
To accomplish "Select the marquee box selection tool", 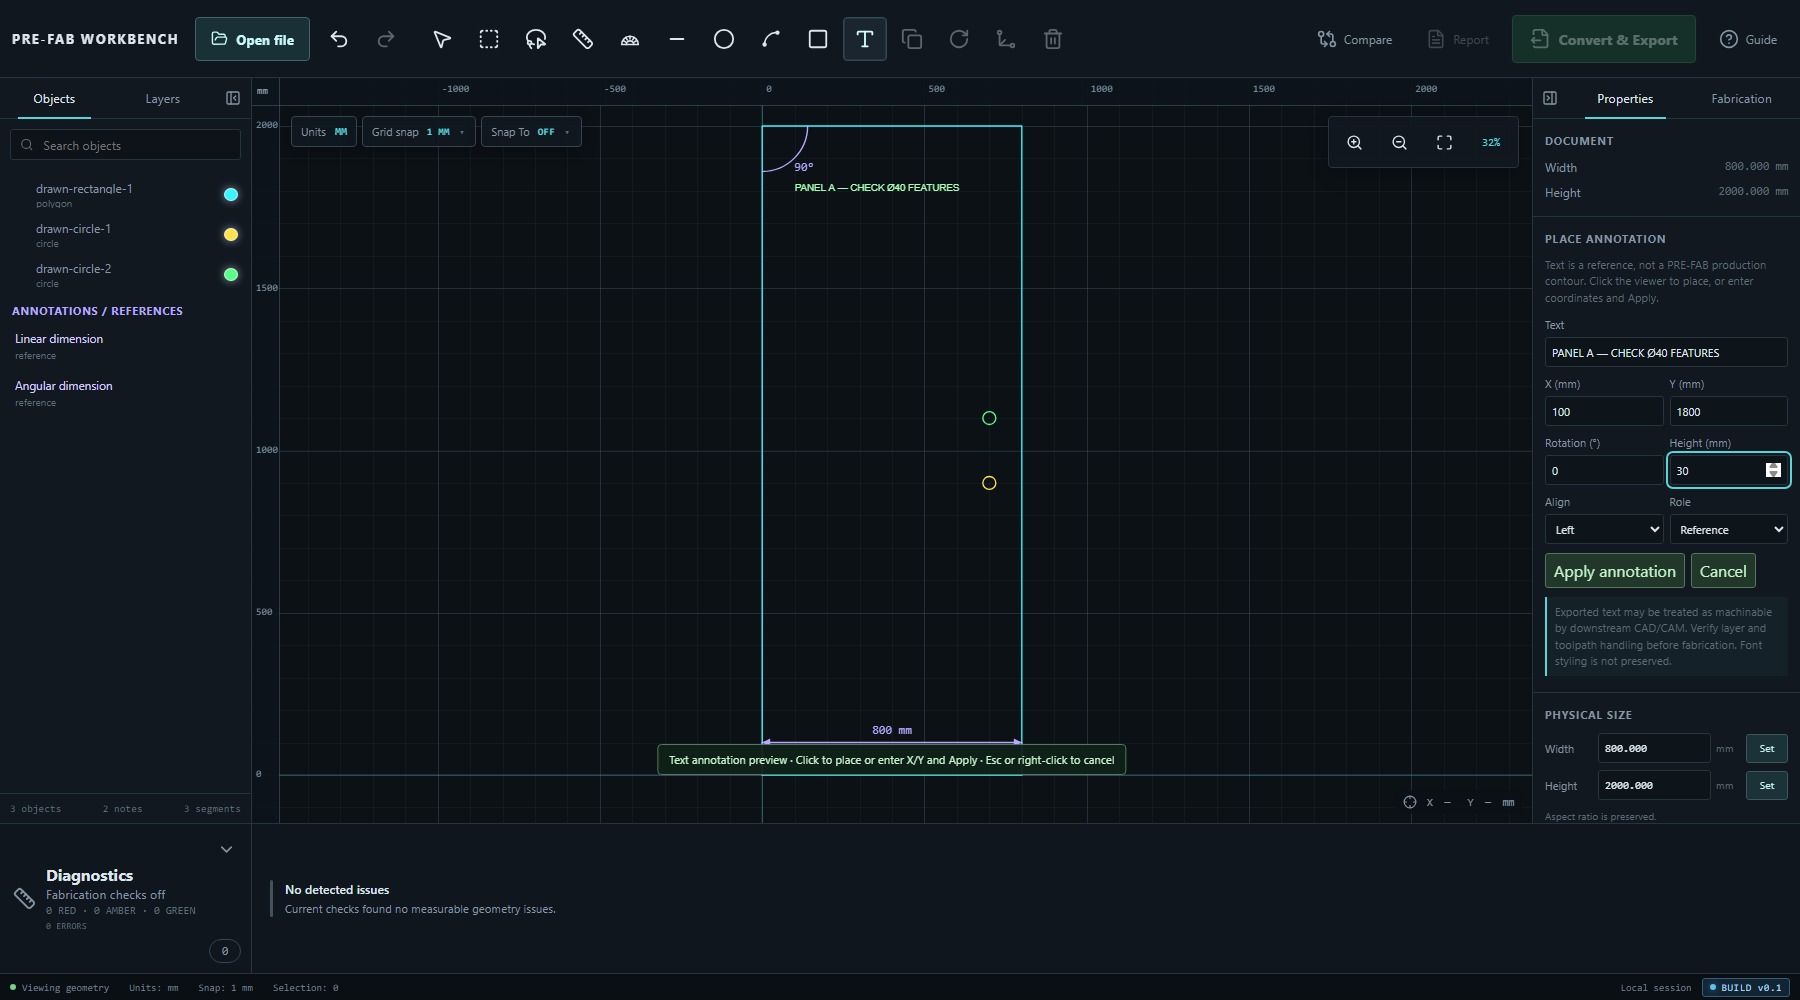I will point(488,39).
